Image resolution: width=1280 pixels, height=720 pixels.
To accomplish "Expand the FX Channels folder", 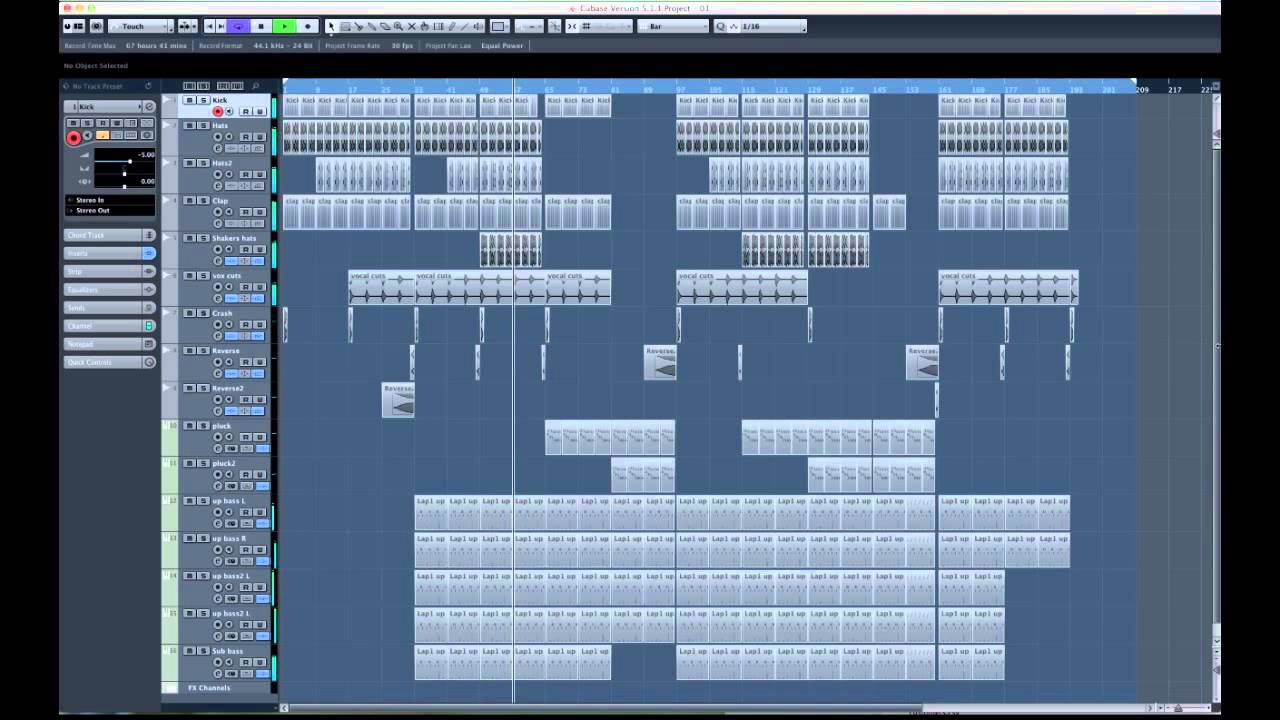I will point(170,688).
